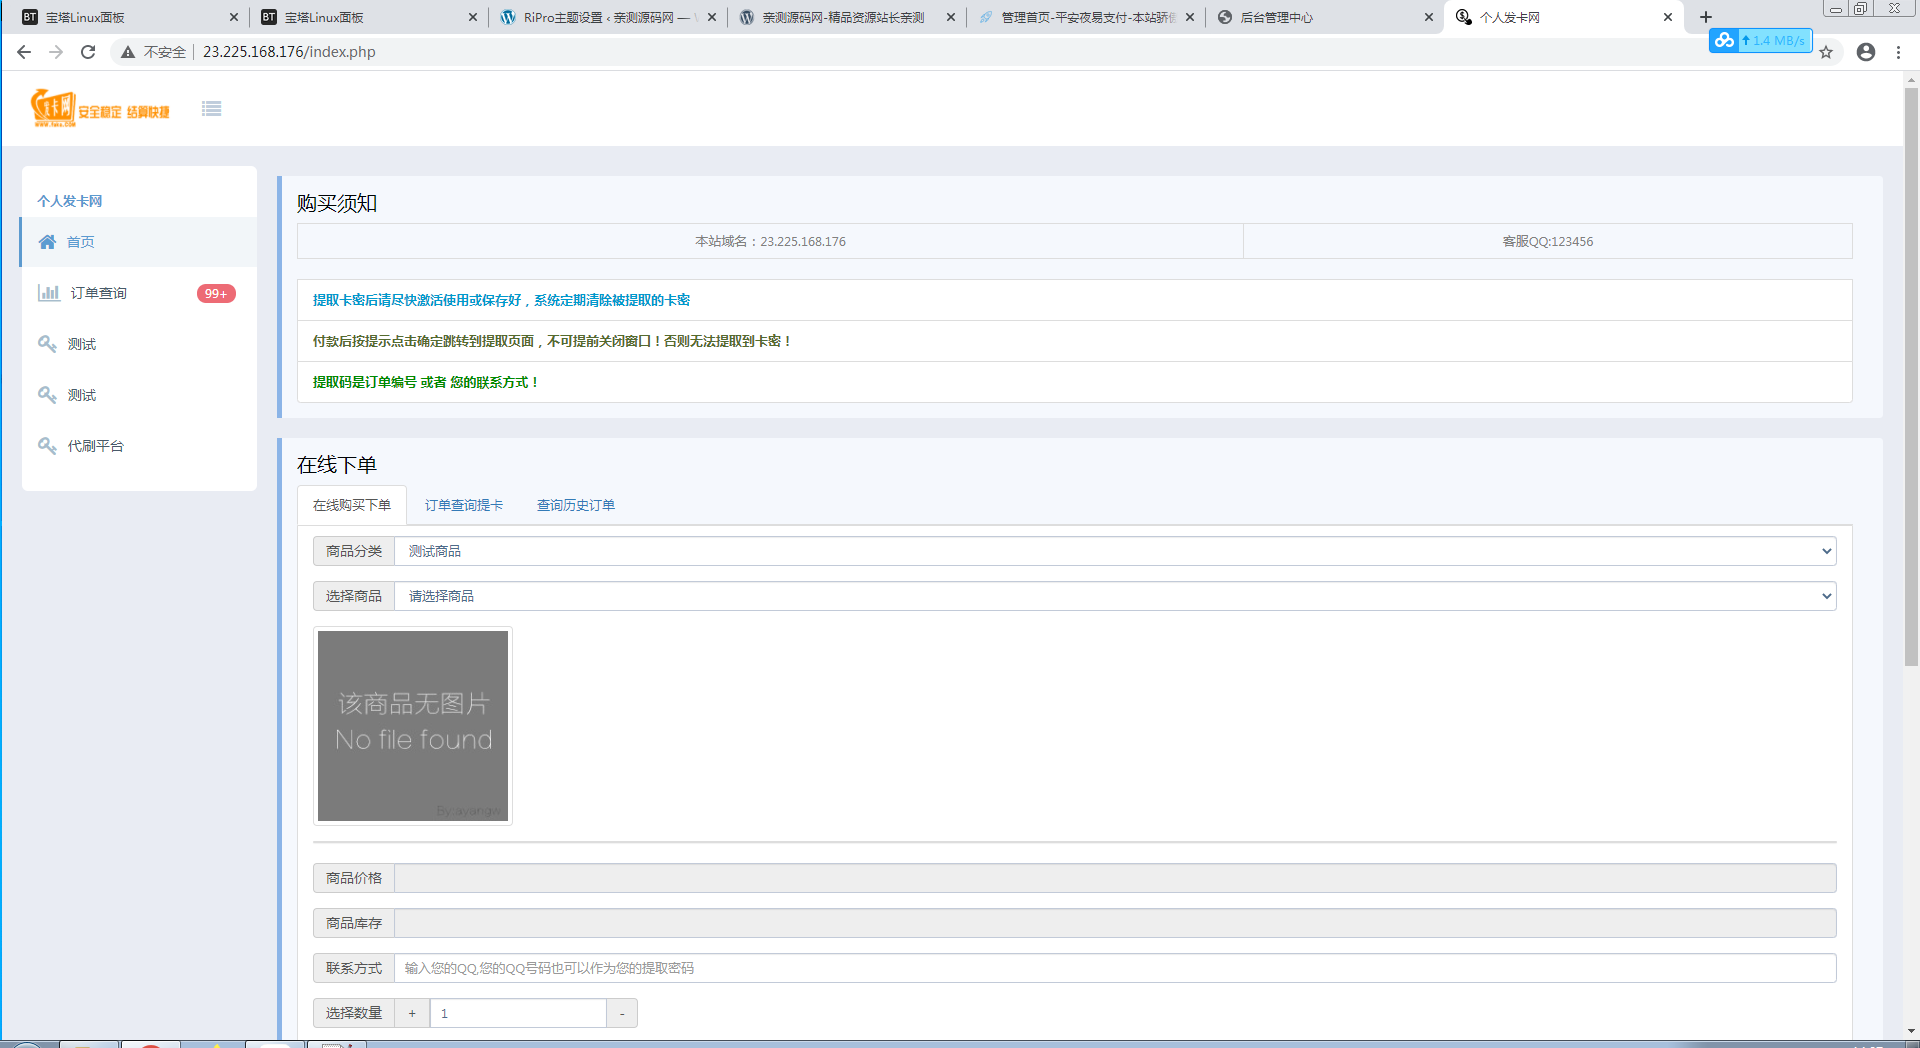Click the scrollbar down arrow
Screen dimensions: 1920x1048
click(1911, 1031)
